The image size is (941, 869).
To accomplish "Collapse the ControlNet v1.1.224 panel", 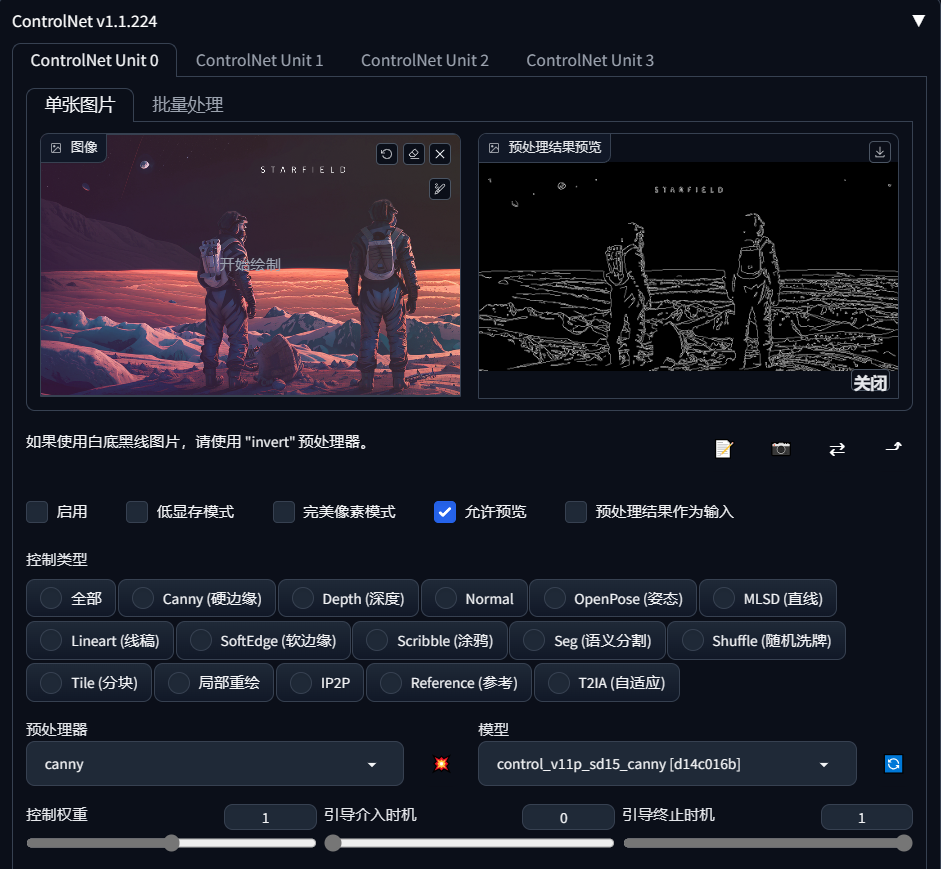I will click(x=918, y=21).
